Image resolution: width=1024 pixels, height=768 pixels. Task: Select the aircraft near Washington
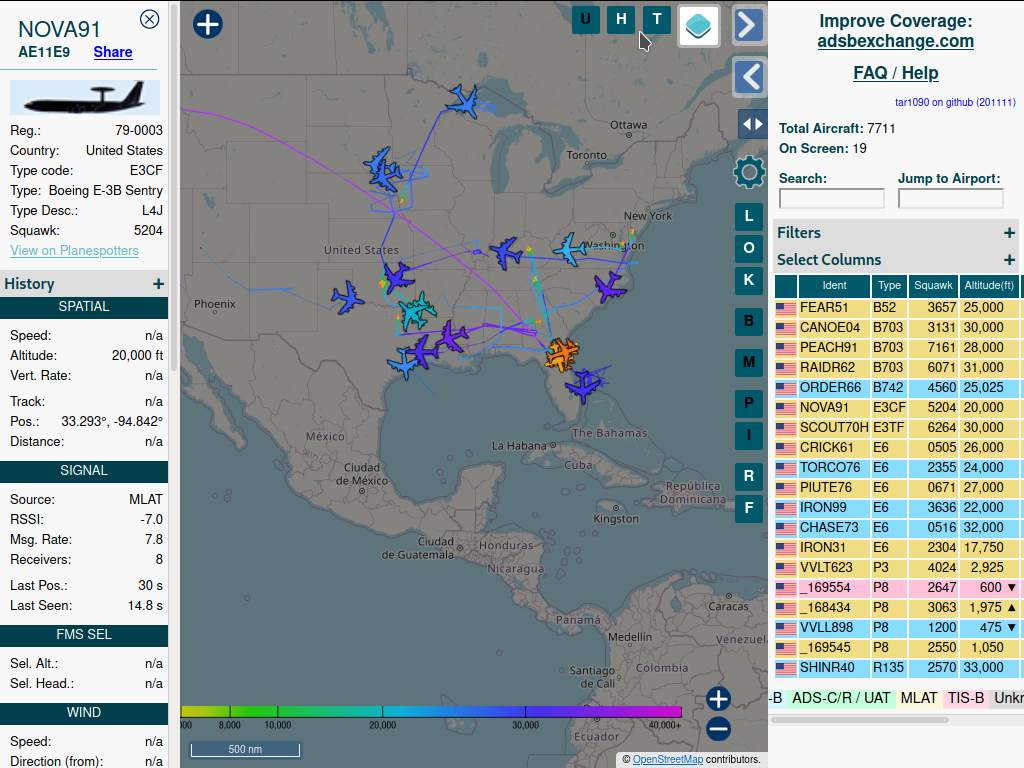[x=569, y=249]
